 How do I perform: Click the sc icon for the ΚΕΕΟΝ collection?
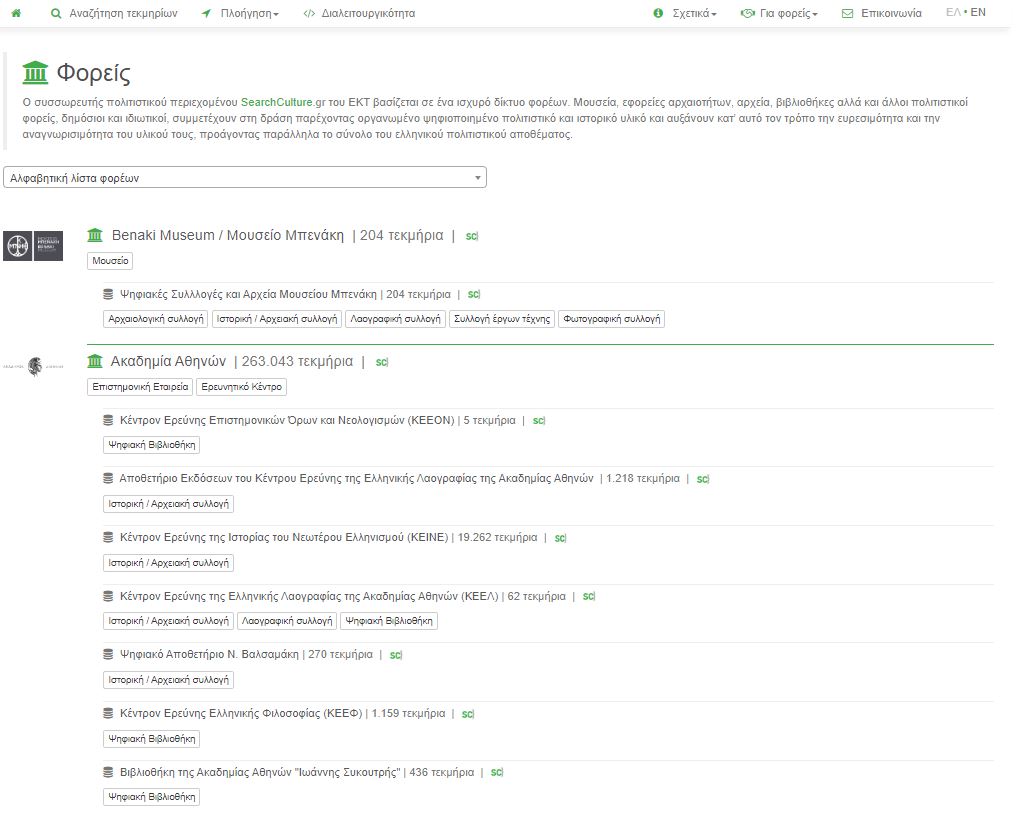(538, 421)
